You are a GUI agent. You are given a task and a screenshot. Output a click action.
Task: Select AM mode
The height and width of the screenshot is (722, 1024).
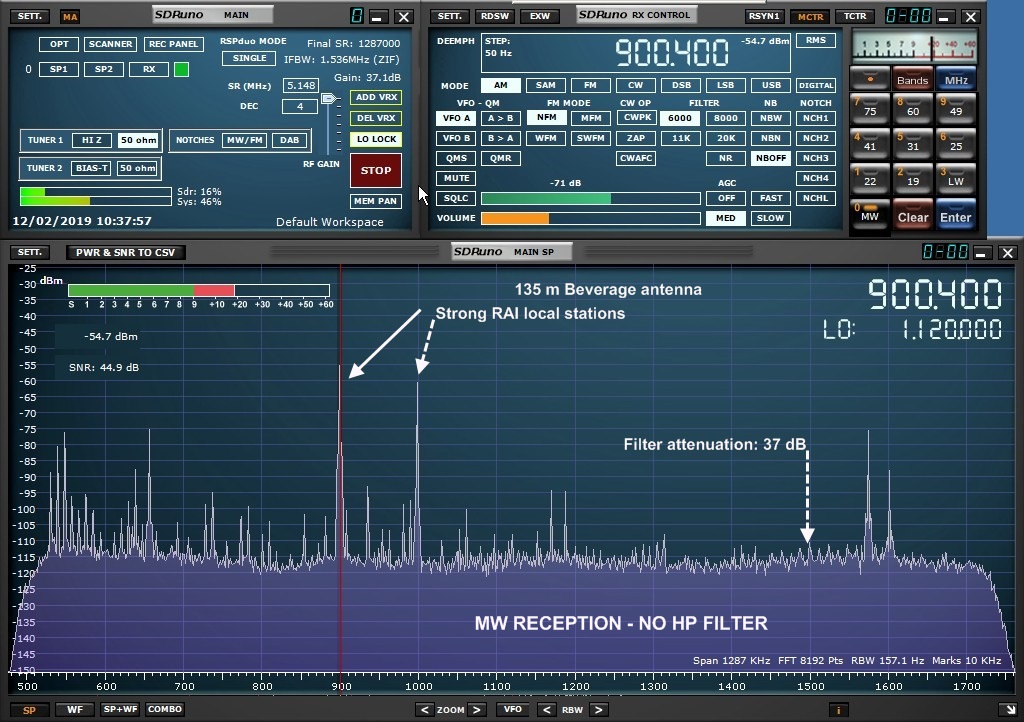point(500,85)
